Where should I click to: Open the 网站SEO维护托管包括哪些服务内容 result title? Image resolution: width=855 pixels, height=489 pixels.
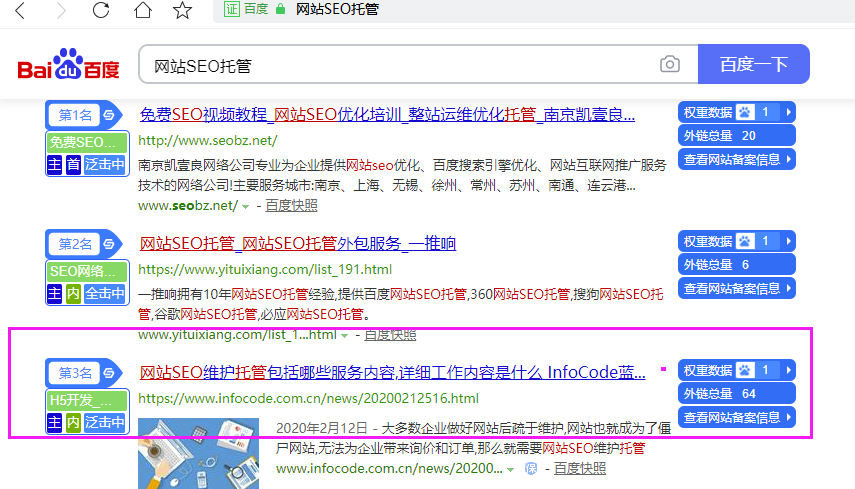[393, 373]
